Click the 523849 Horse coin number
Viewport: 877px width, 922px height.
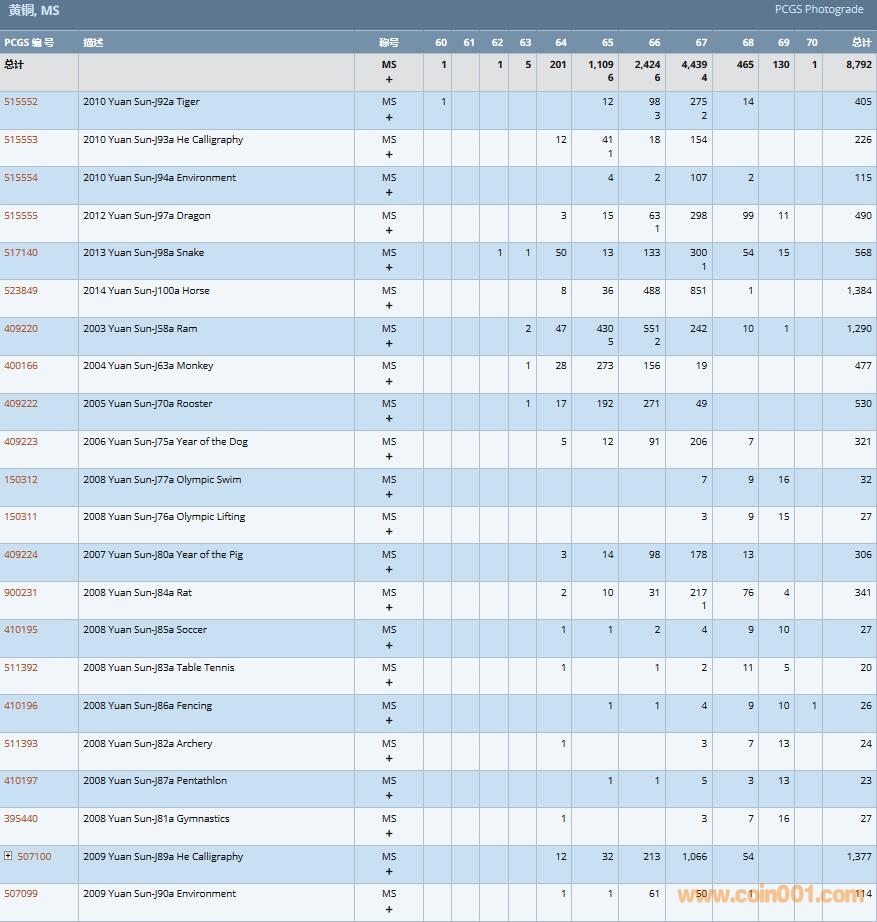pyautogui.click(x=21, y=291)
